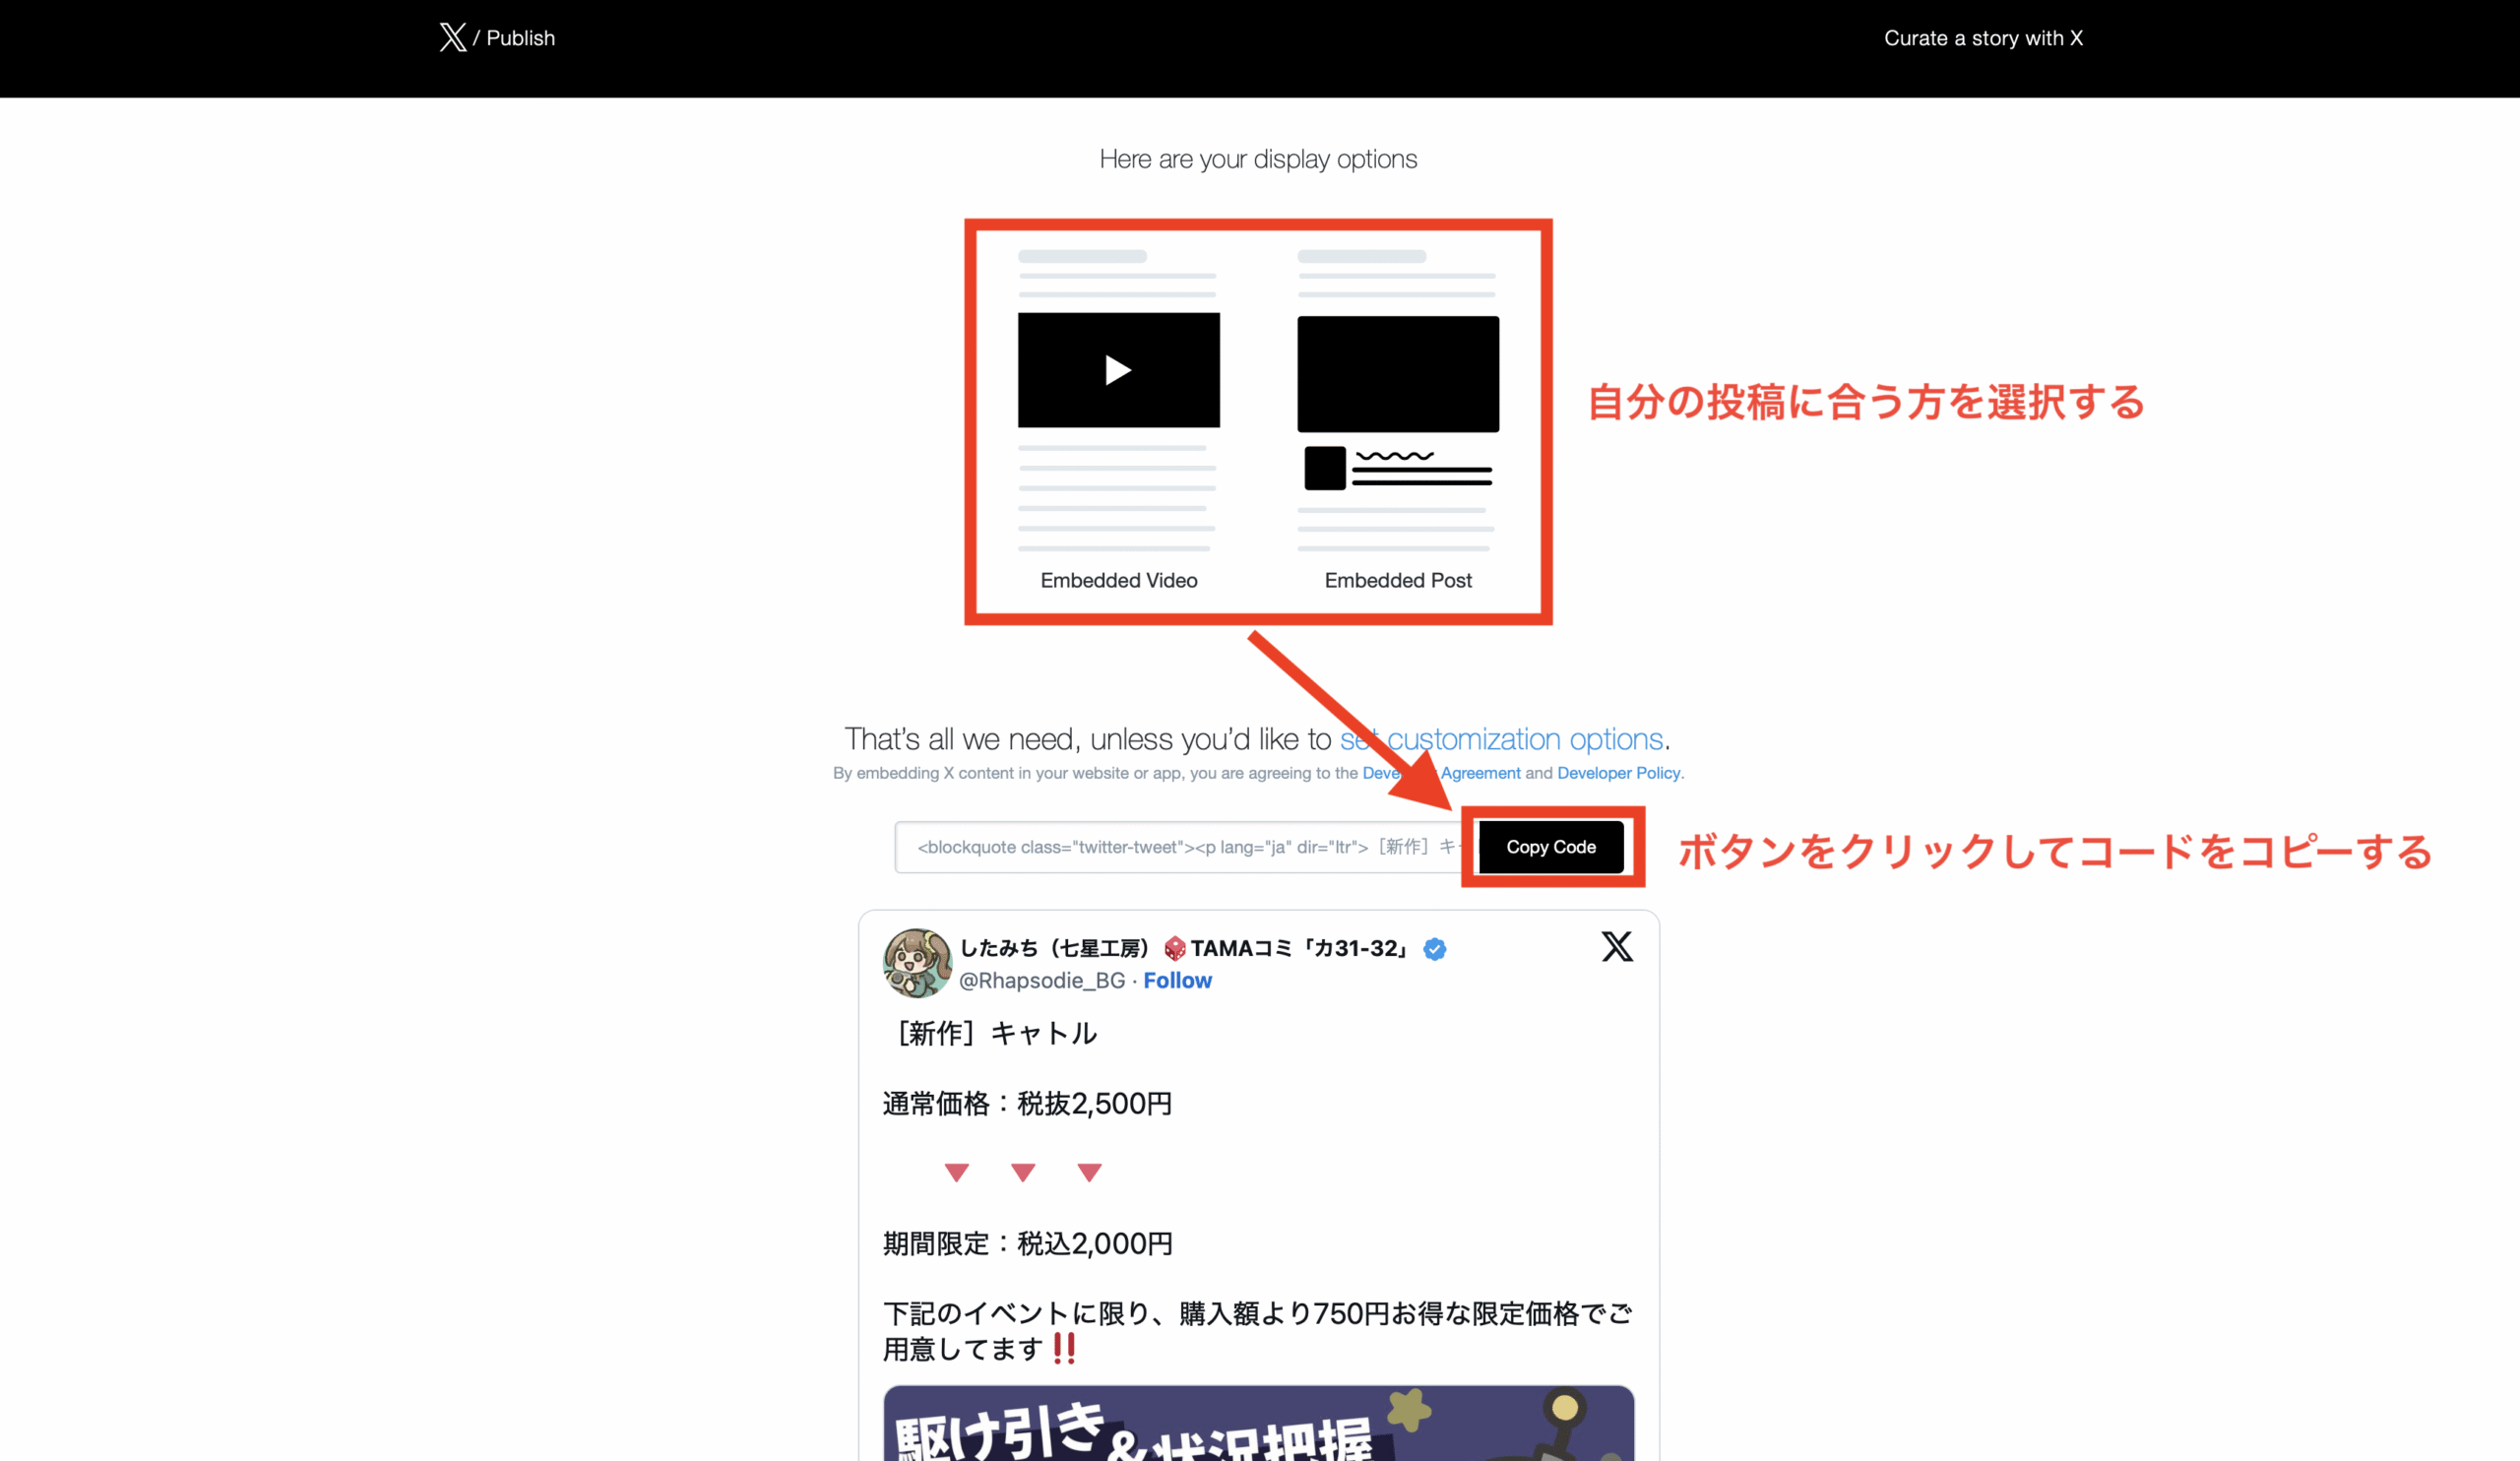This screenshot has width=2520, height=1461.
Task: Click inside the blockquote embed code field
Action: coord(1180,847)
